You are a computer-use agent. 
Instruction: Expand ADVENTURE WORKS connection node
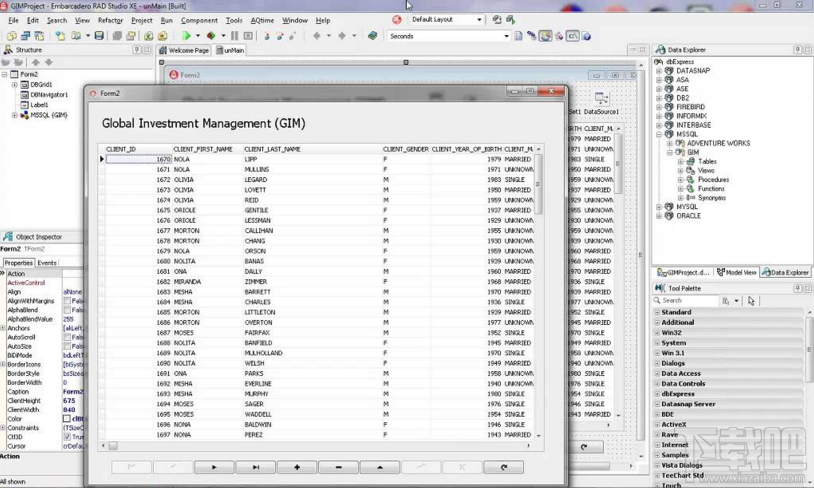[670, 143]
